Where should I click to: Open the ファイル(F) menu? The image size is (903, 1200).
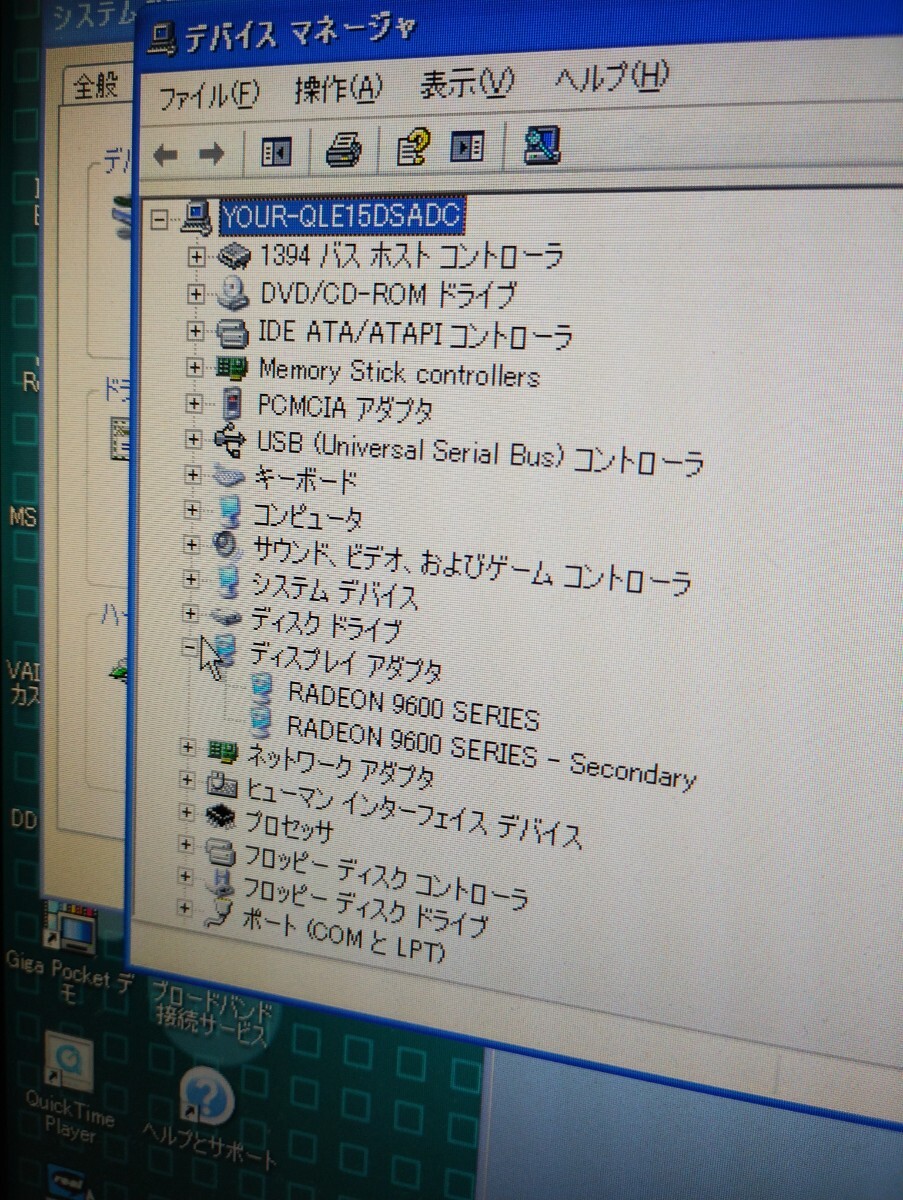coord(208,95)
